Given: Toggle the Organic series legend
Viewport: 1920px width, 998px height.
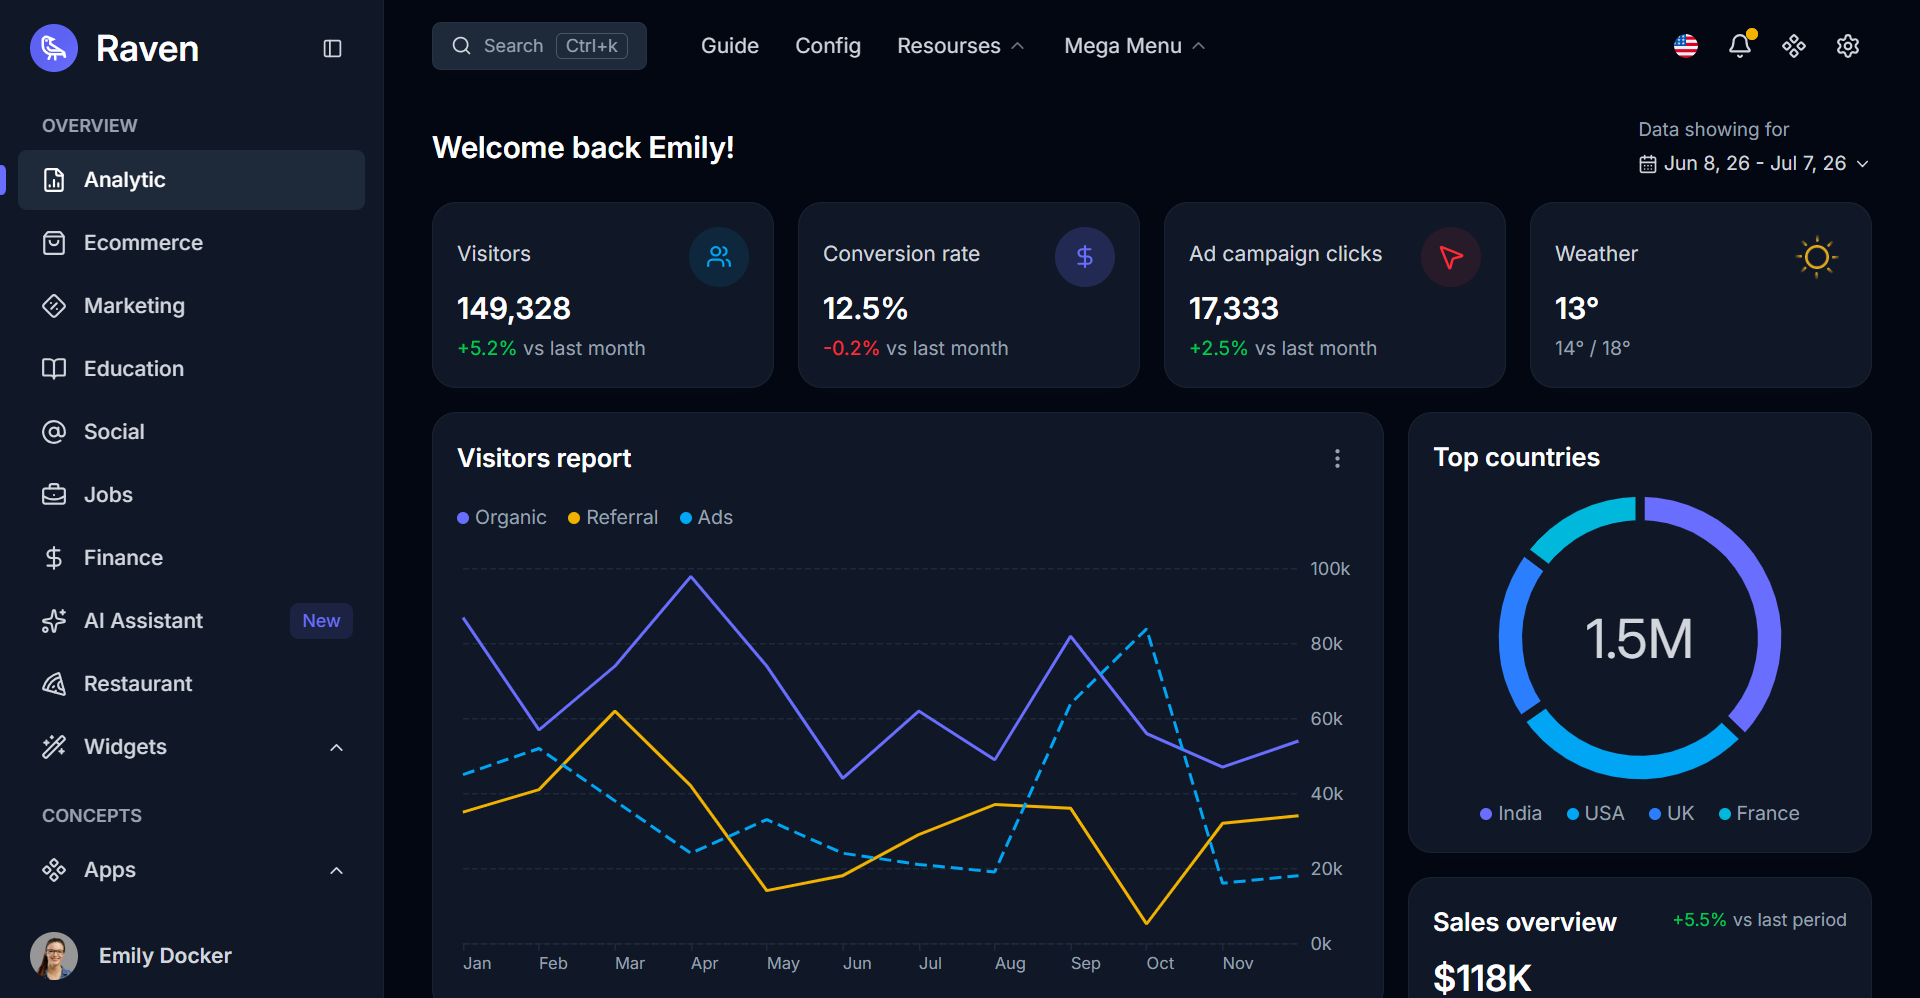Looking at the screenshot, I should coord(502,517).
